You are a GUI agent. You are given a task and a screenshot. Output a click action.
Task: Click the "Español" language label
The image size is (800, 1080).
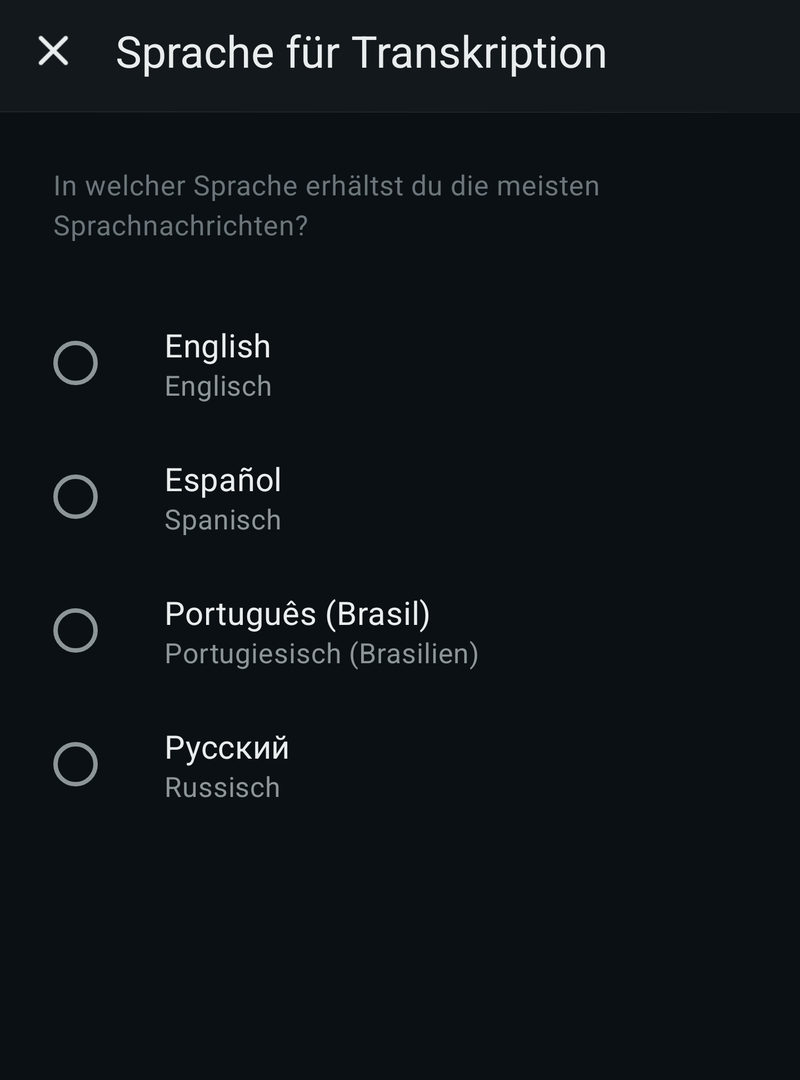(222, 480)
